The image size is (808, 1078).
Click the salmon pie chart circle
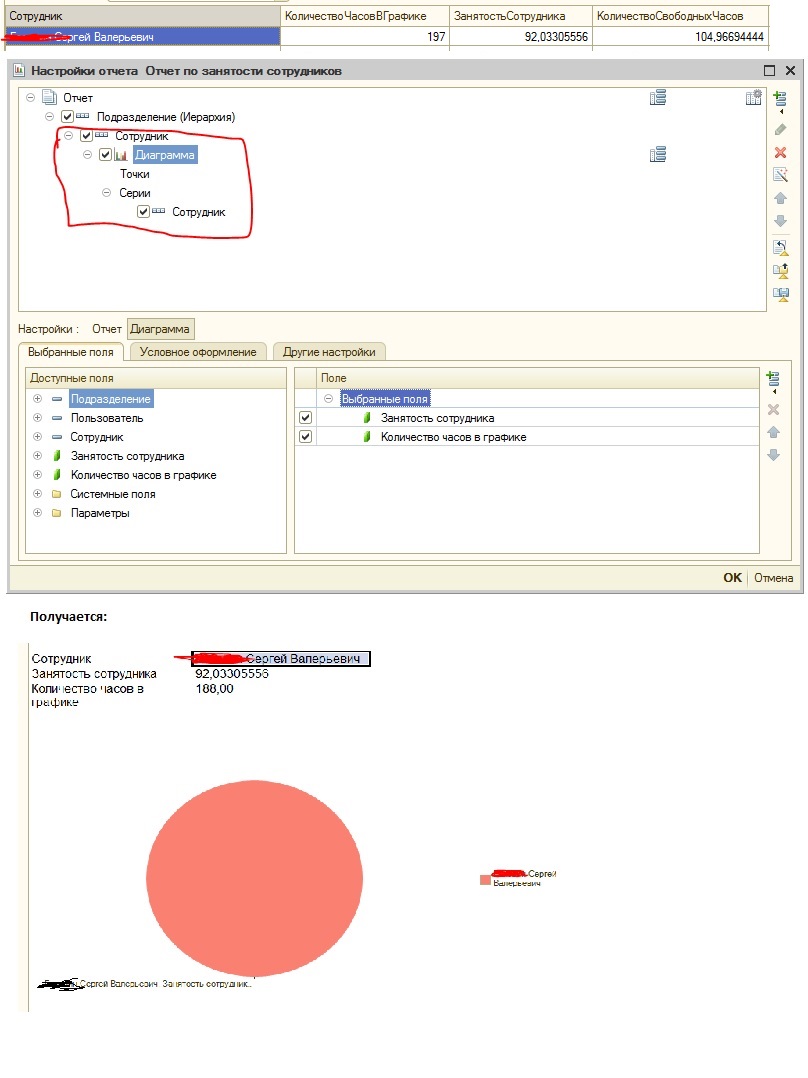tap(254, 878)
